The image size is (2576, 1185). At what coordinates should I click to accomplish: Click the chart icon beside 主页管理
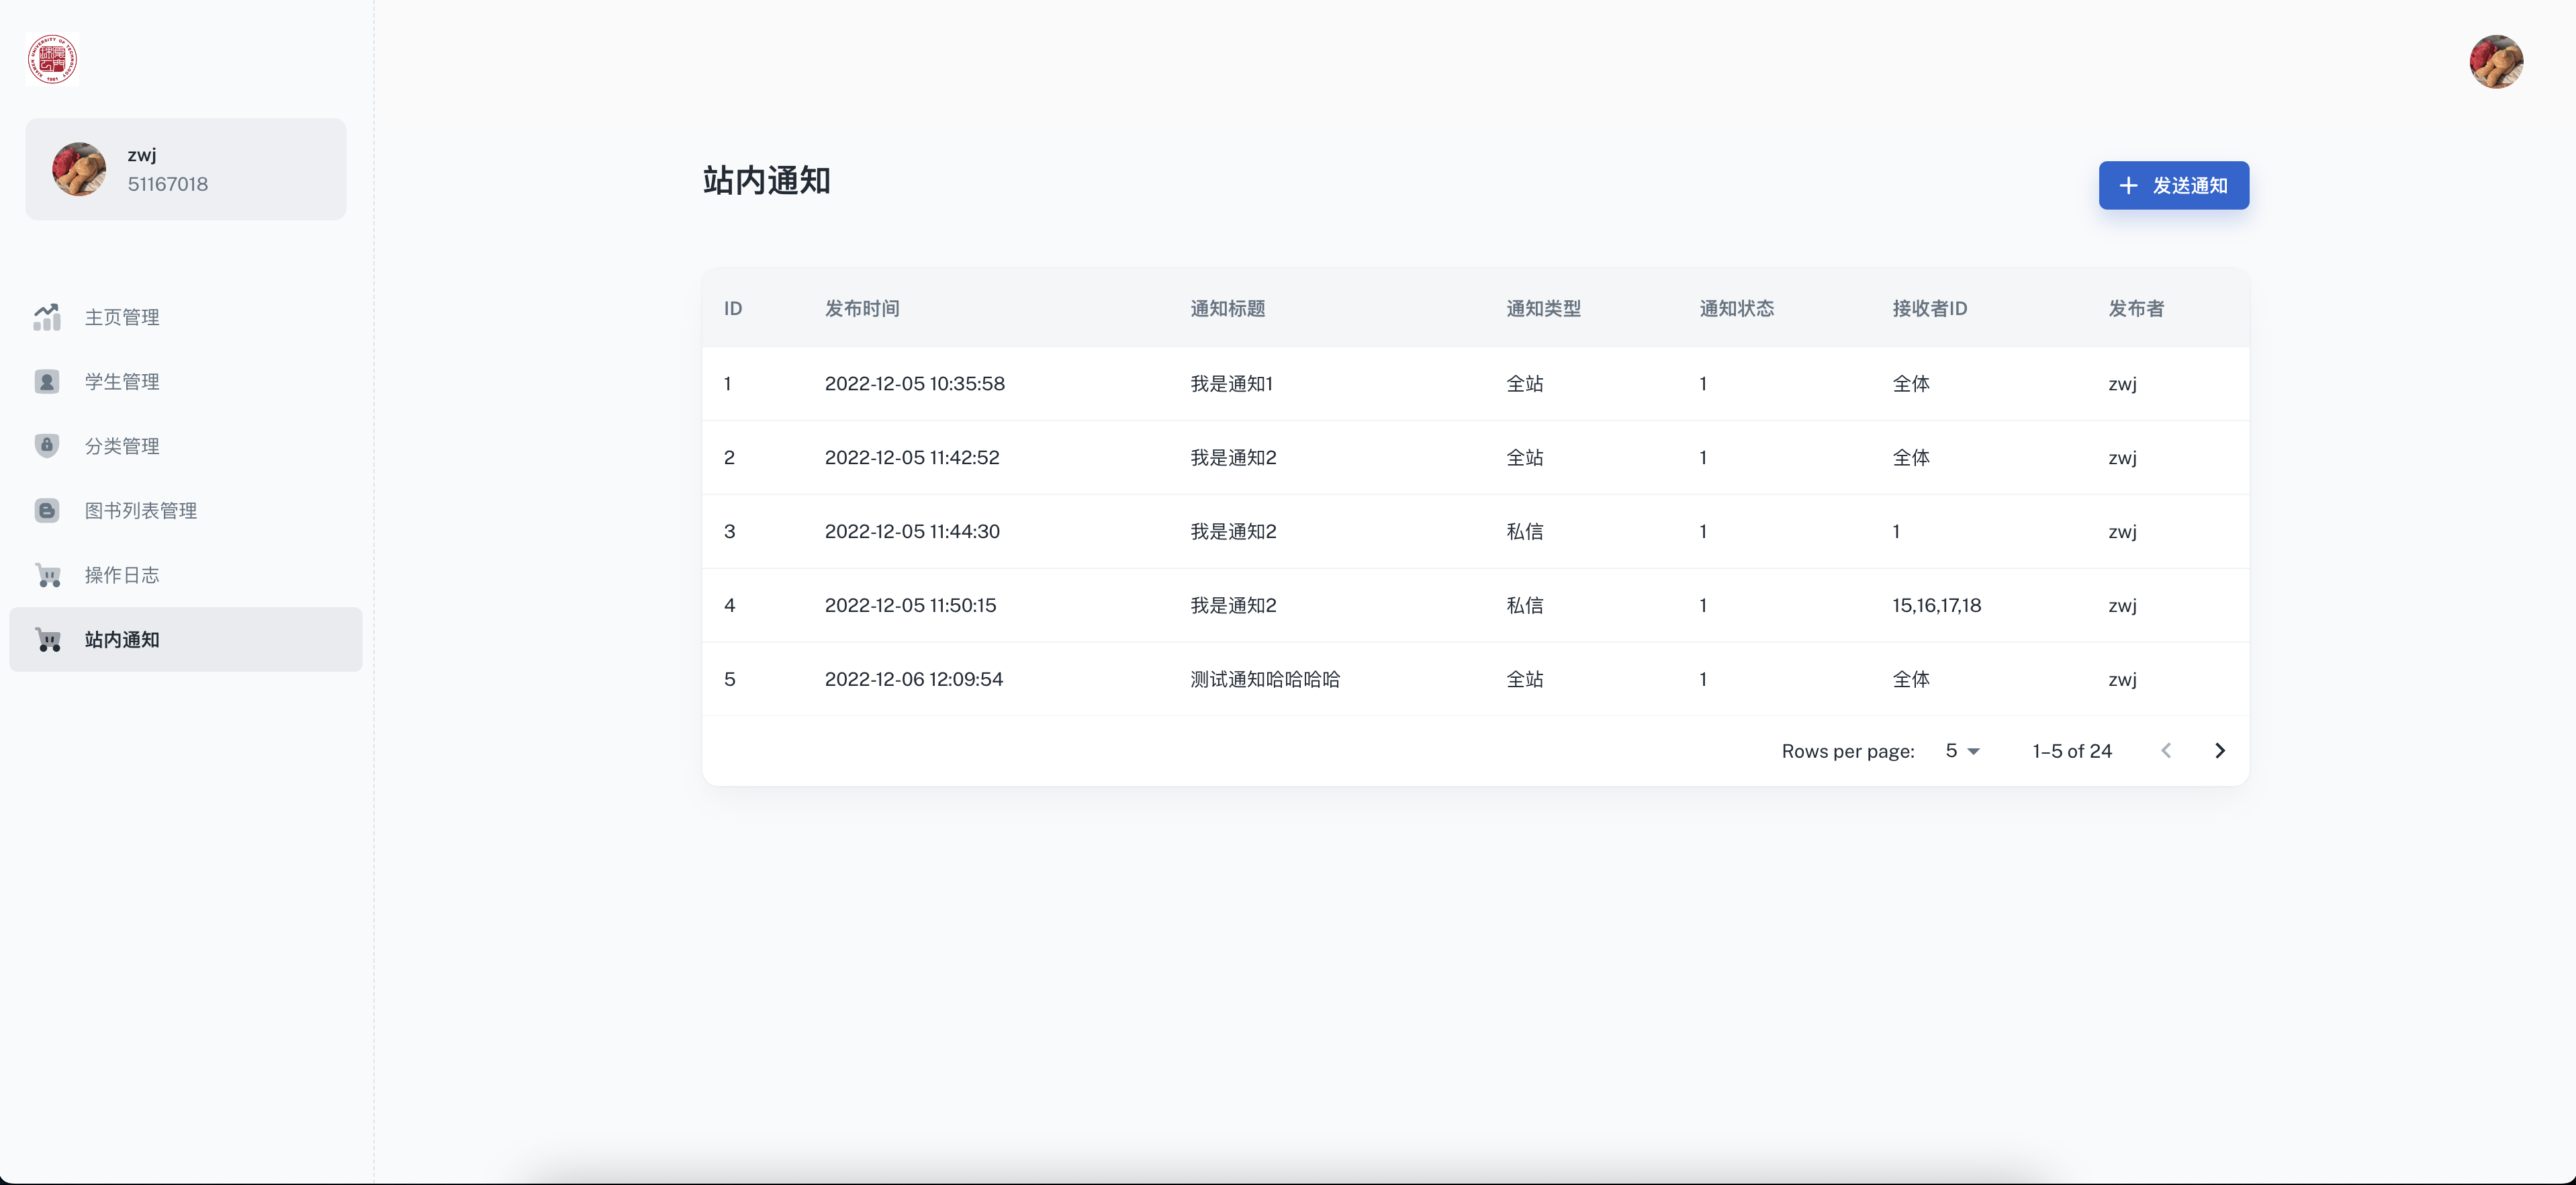pos(47,317)
